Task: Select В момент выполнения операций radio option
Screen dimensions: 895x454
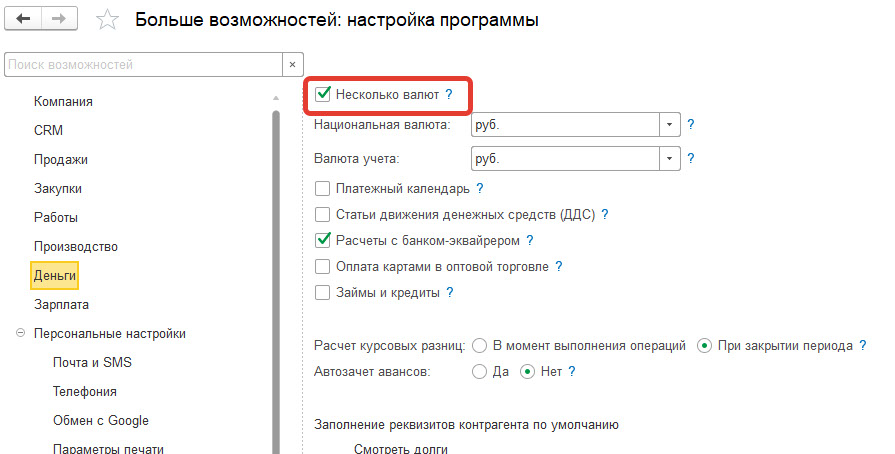Action: (x=480, y=346)
